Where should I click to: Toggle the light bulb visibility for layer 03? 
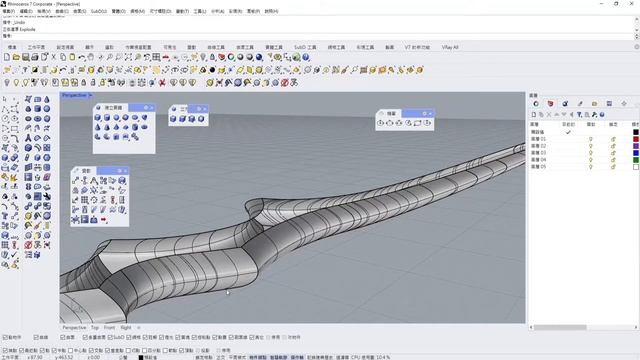(x=591, y=153)
